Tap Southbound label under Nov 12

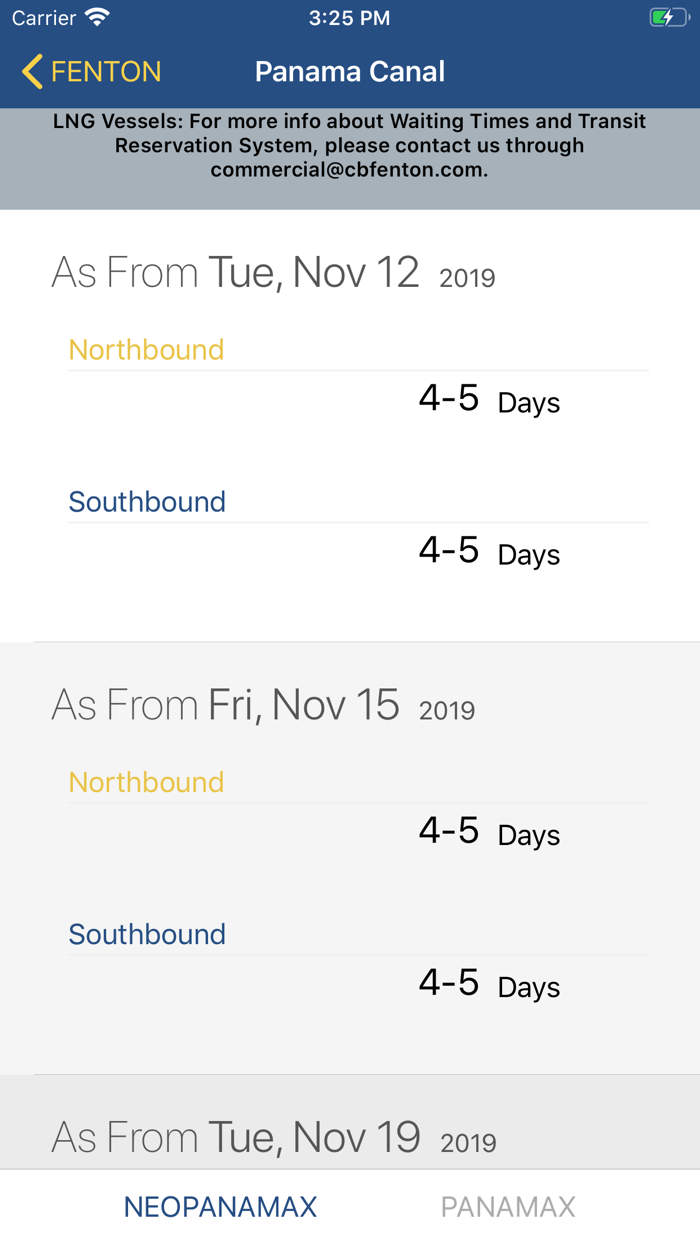(x=147, y=502)
